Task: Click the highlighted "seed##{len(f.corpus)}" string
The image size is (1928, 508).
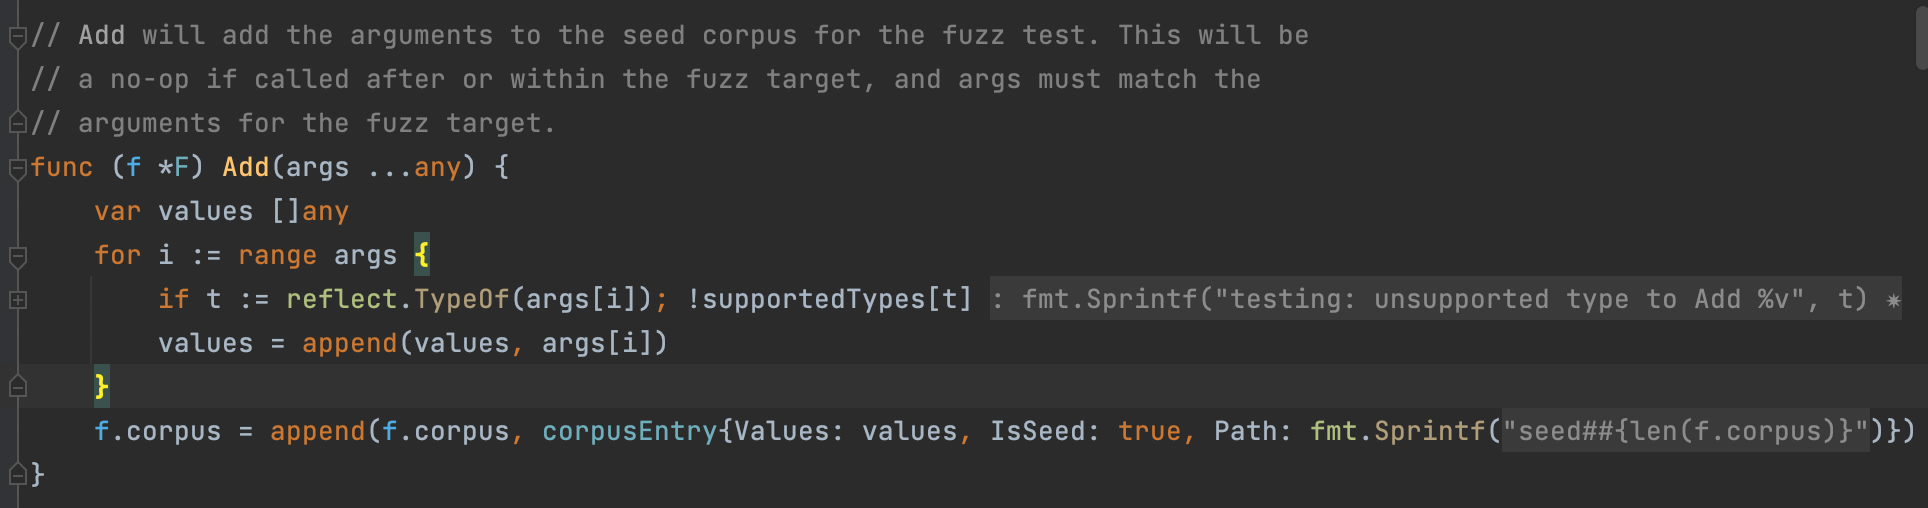Action: [x=1685, y=431]
